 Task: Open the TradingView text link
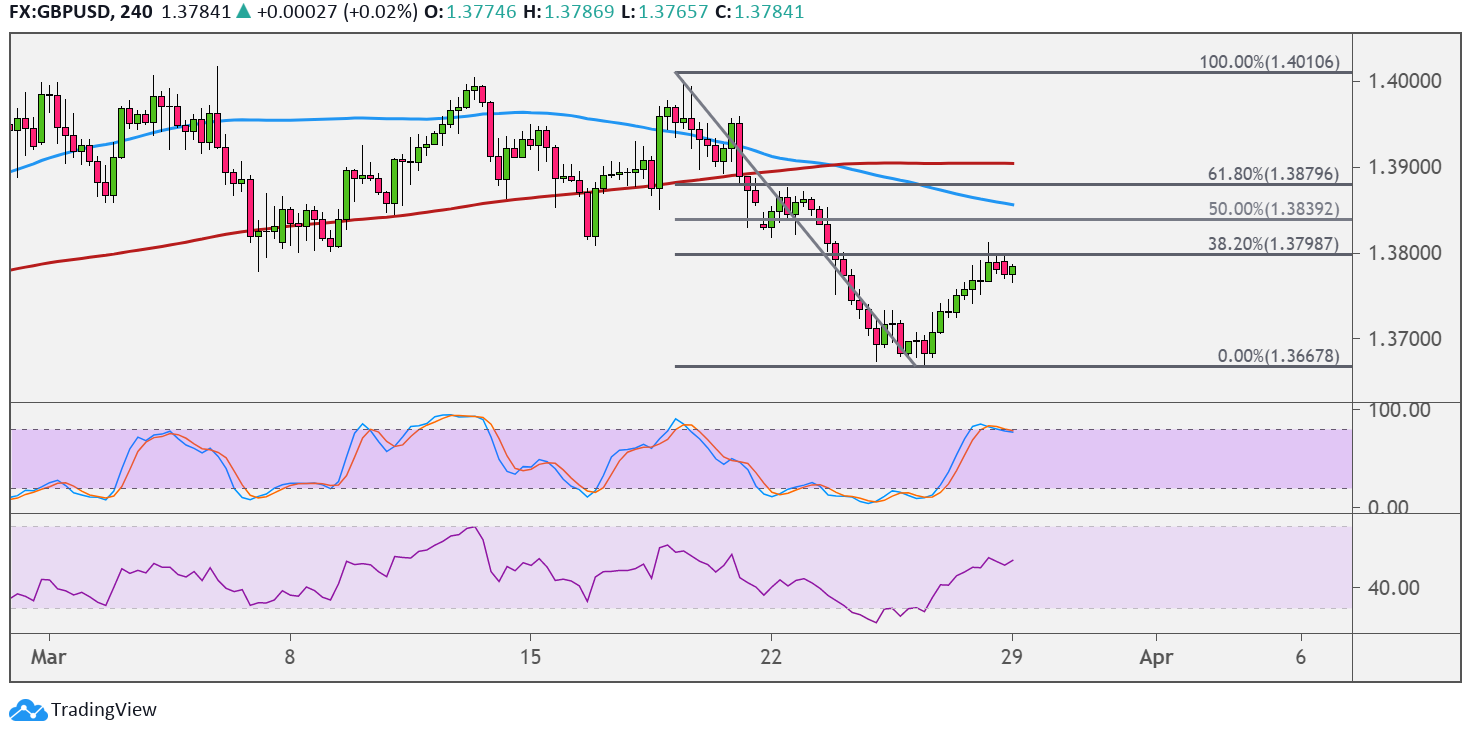pyautogui.click(x=104, y=710)
